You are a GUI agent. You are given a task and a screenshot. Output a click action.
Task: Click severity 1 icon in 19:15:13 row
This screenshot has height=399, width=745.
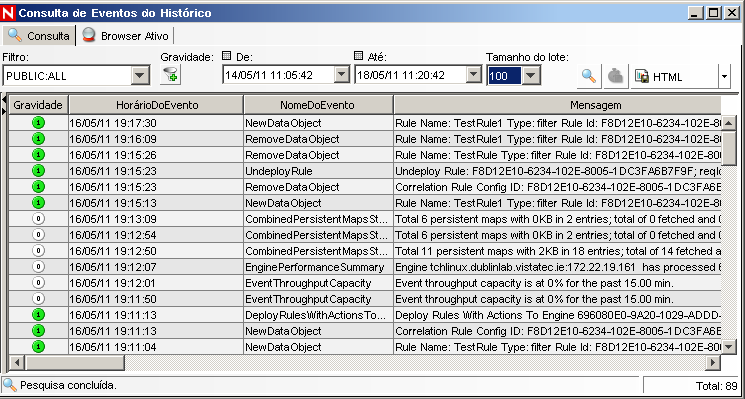pyautogui.click(x=38, y=203)
